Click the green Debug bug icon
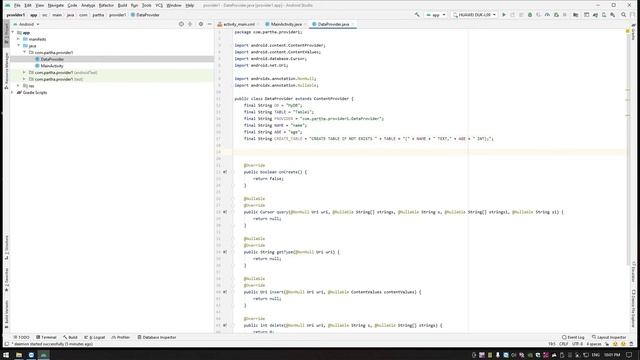Screen dimensions: 640x360 [530, 15]
